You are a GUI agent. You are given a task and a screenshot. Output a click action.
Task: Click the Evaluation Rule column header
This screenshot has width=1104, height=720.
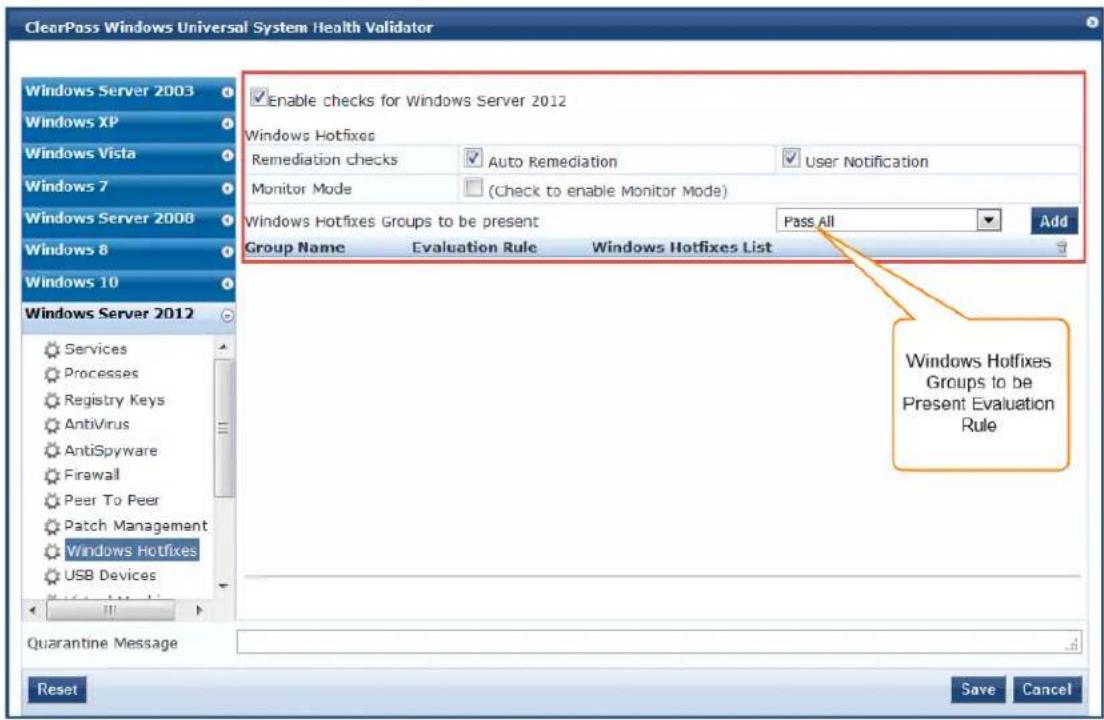coord(475,248)
